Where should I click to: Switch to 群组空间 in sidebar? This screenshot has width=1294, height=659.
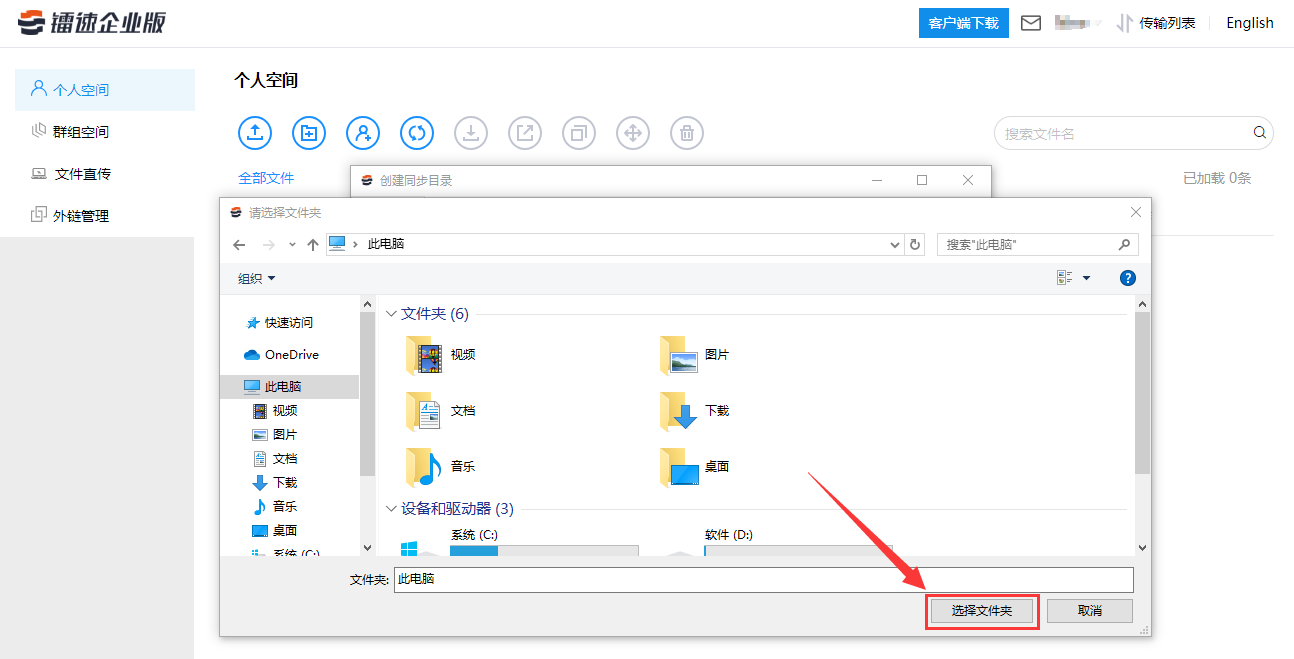click(70, 131)
